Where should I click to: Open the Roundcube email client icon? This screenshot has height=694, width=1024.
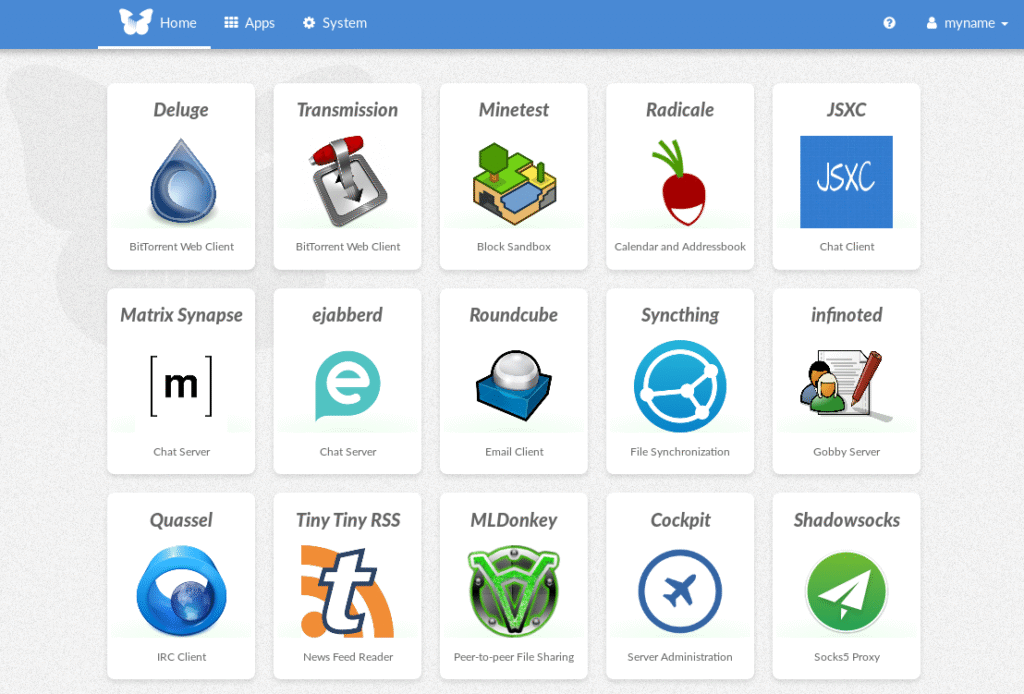(x=514, y=386)
